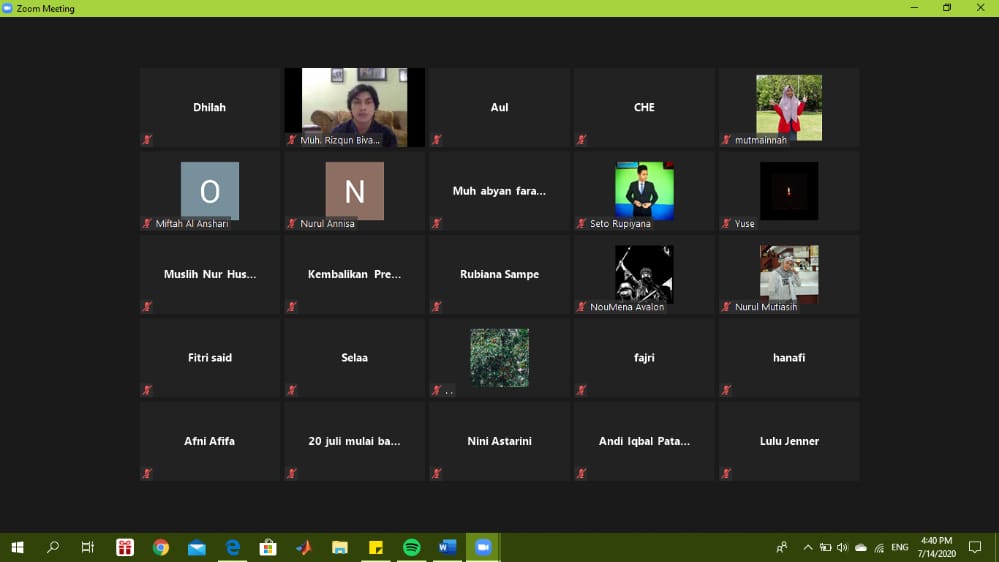999x562 pixels.
Task: Select Muh. Rizqun's video tile
Action: [x=354, y=106]
